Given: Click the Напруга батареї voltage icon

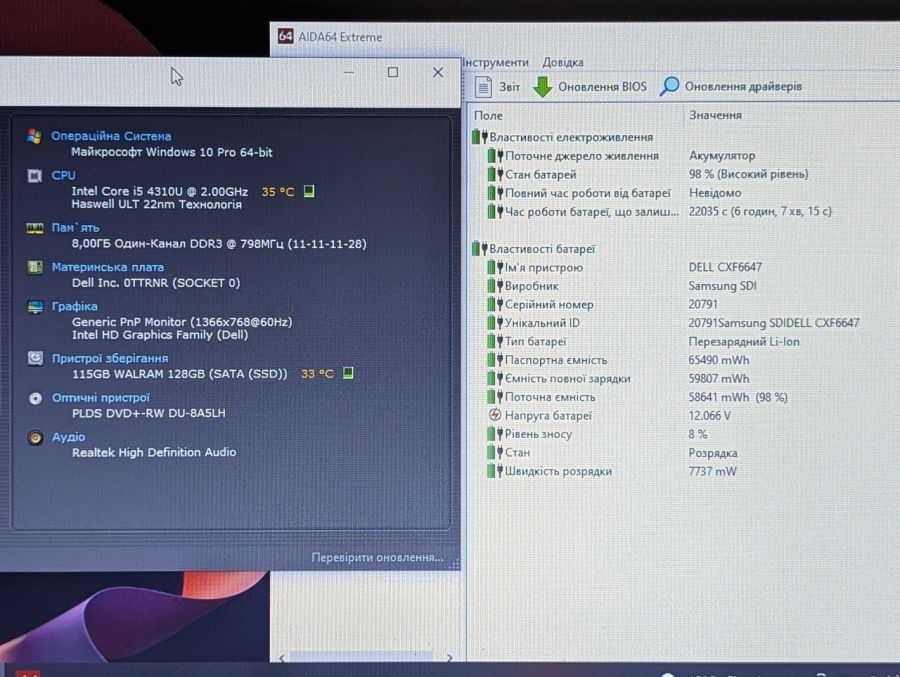Looking at the screenshot, I should [495, 415].
